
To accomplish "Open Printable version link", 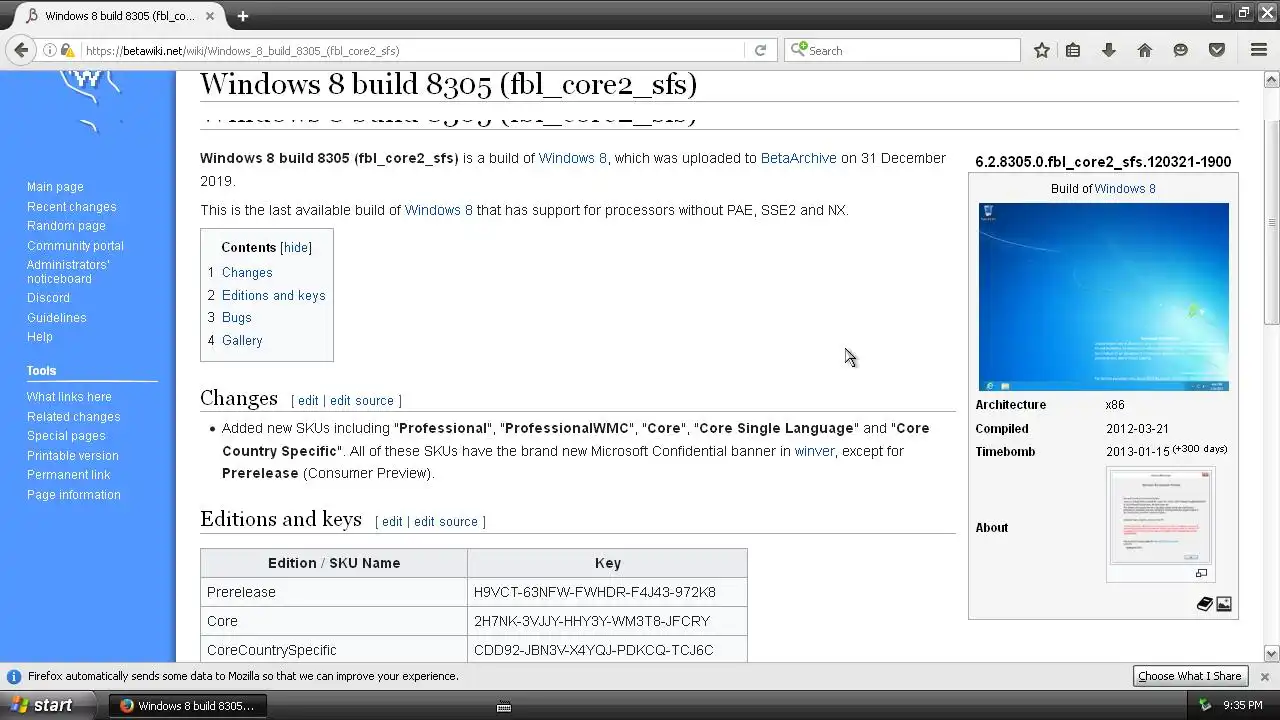I will (72, 456).
